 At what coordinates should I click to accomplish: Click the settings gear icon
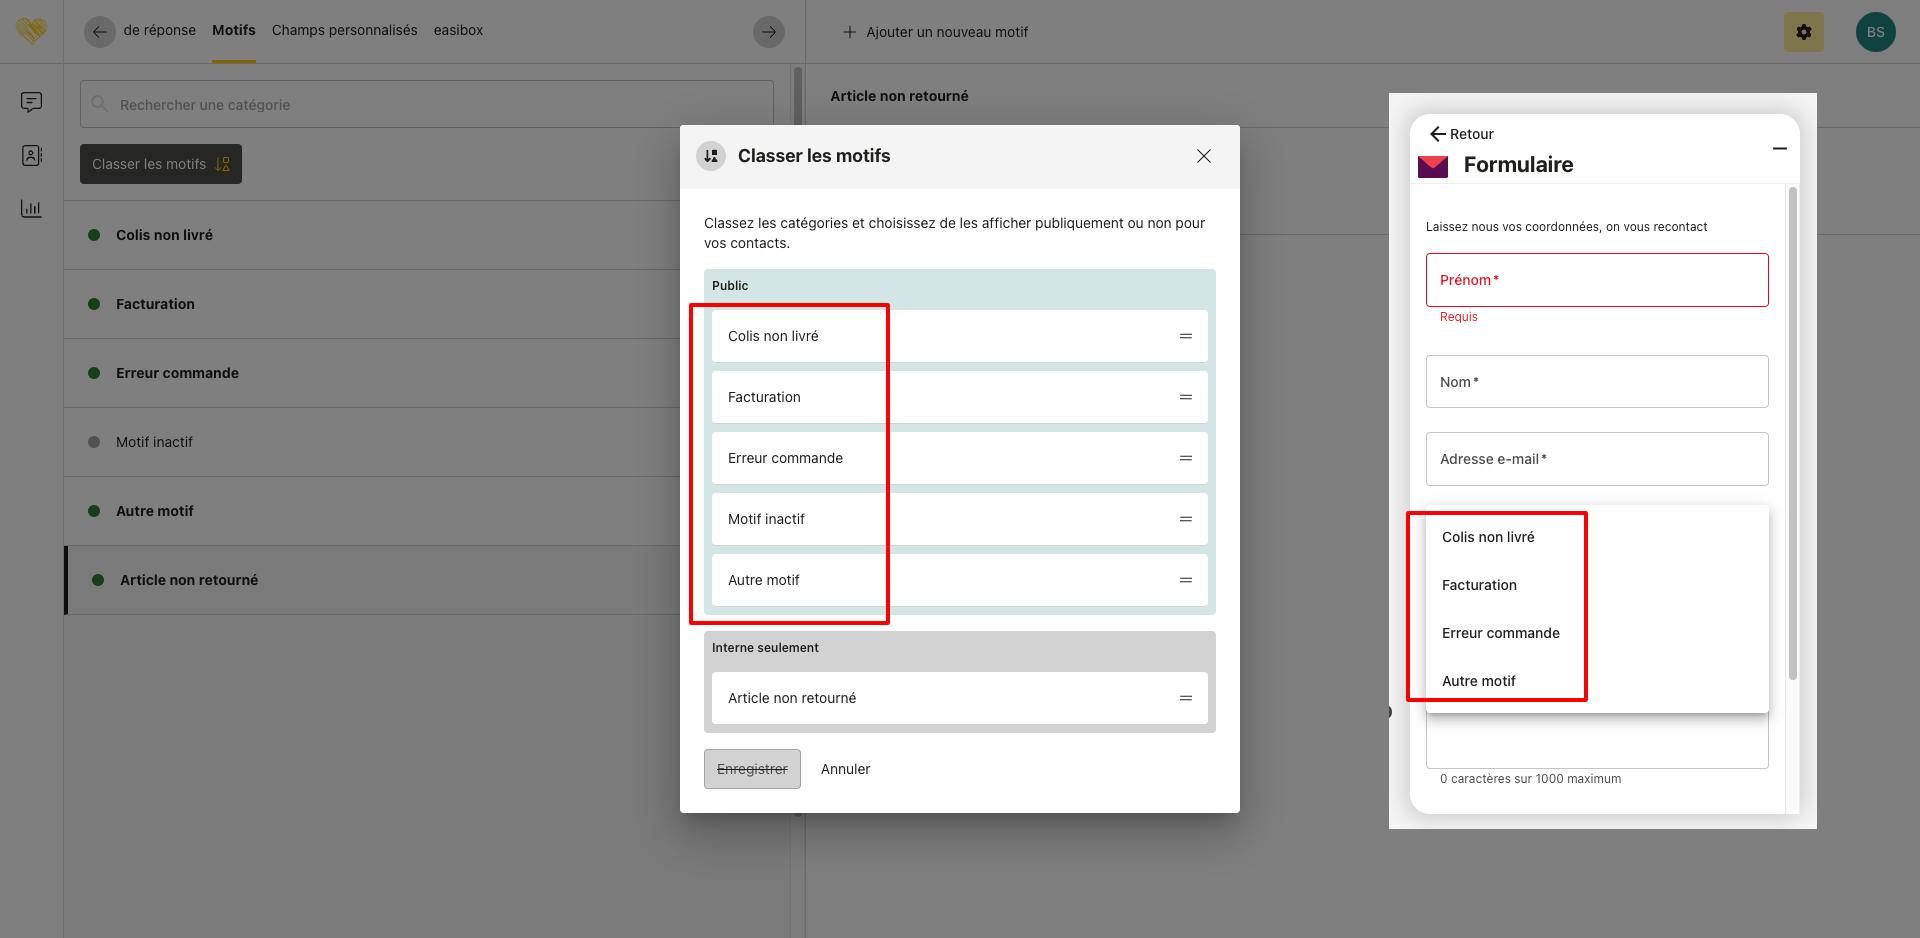click(1803, 32)
